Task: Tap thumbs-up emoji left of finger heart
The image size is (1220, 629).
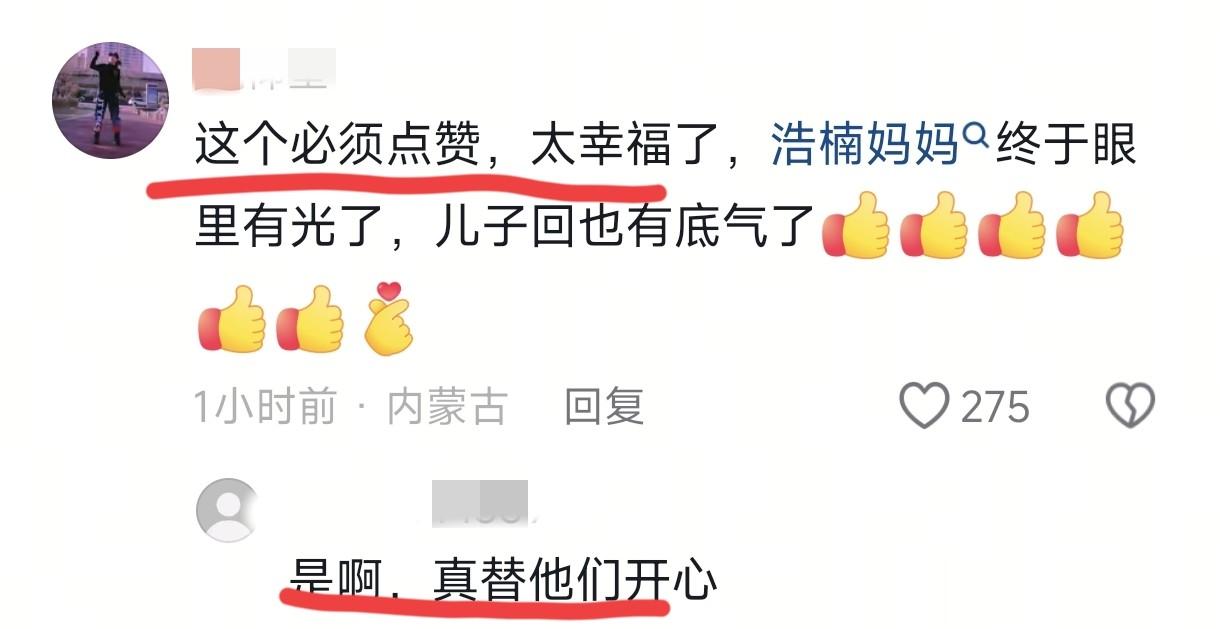Action: pos(310,319)
